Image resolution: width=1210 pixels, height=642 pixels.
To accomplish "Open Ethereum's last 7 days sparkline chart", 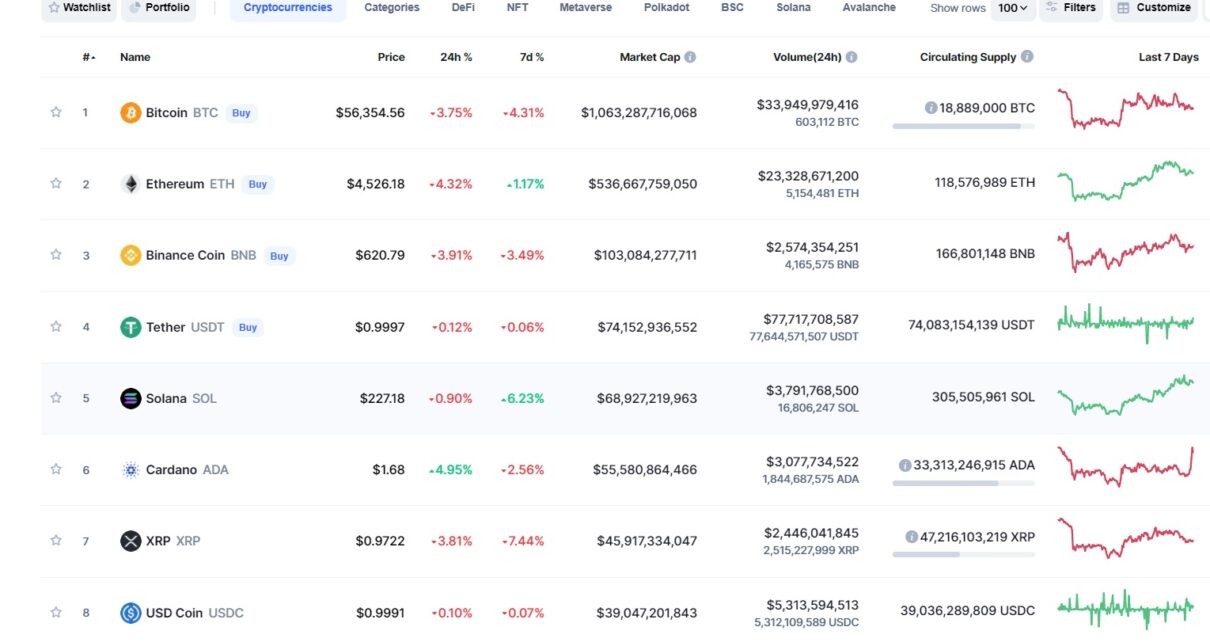I will (1126, 181).
